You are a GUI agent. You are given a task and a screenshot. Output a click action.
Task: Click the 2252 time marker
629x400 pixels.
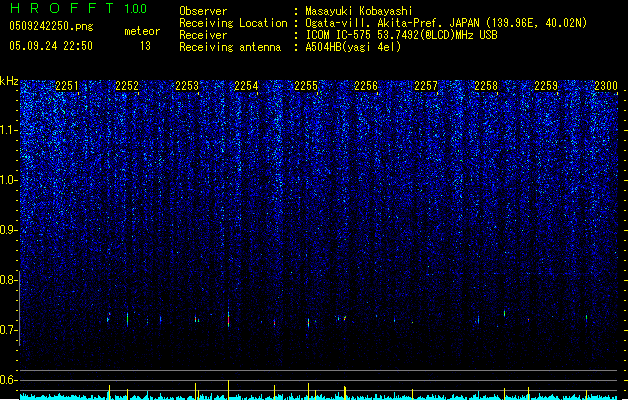click(x=127, y=86)
